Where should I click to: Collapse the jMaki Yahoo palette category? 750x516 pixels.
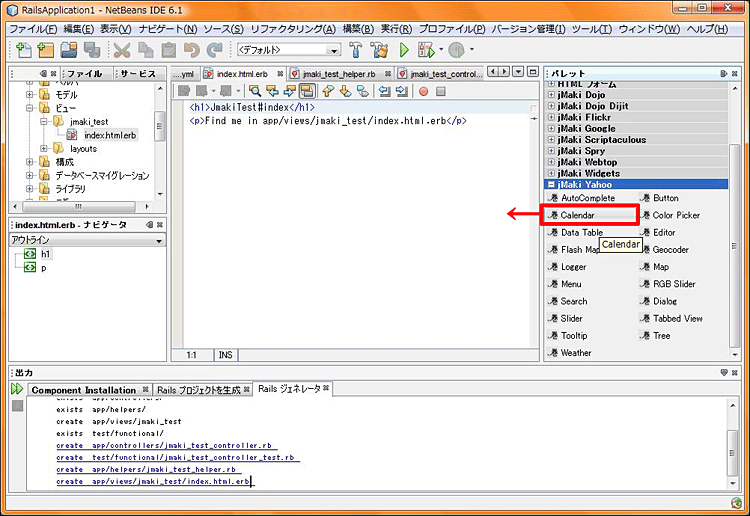click(x=551, y=185)
